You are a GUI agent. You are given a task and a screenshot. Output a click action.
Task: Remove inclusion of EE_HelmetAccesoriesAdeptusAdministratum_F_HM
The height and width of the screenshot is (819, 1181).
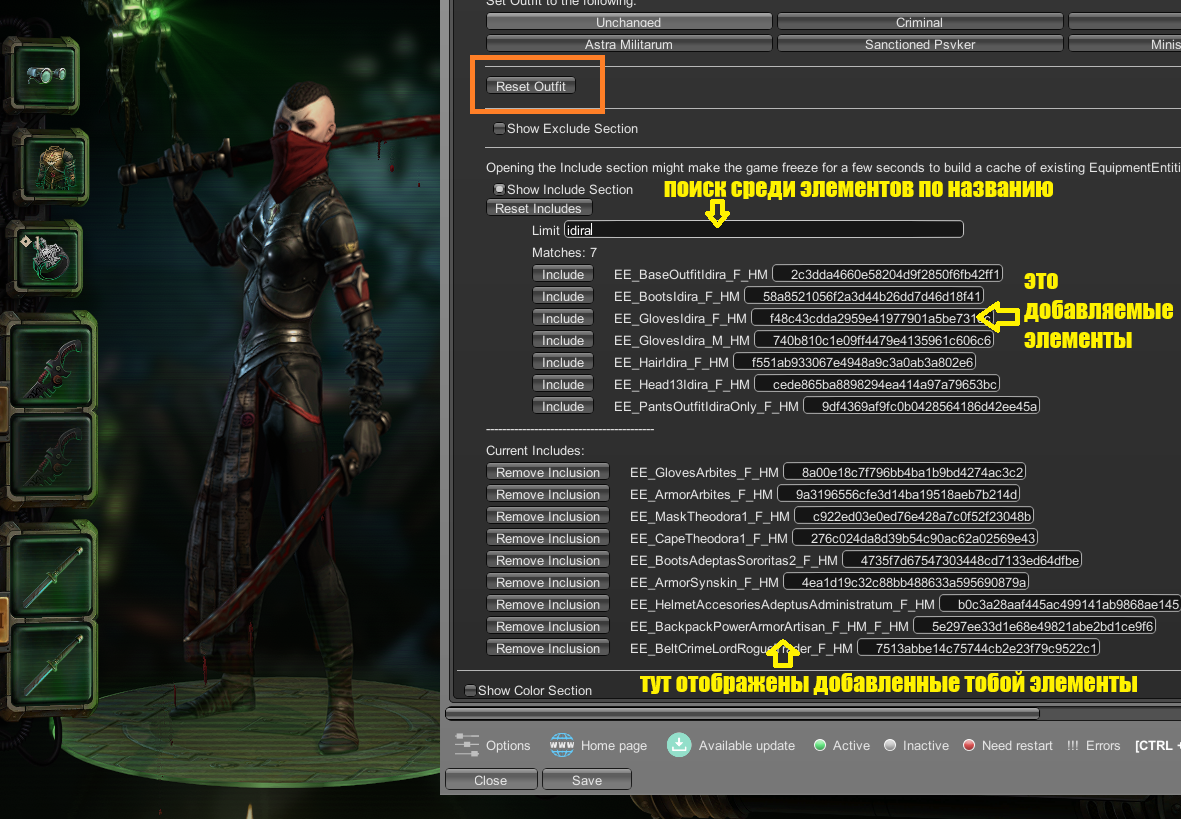click(548, 604)
